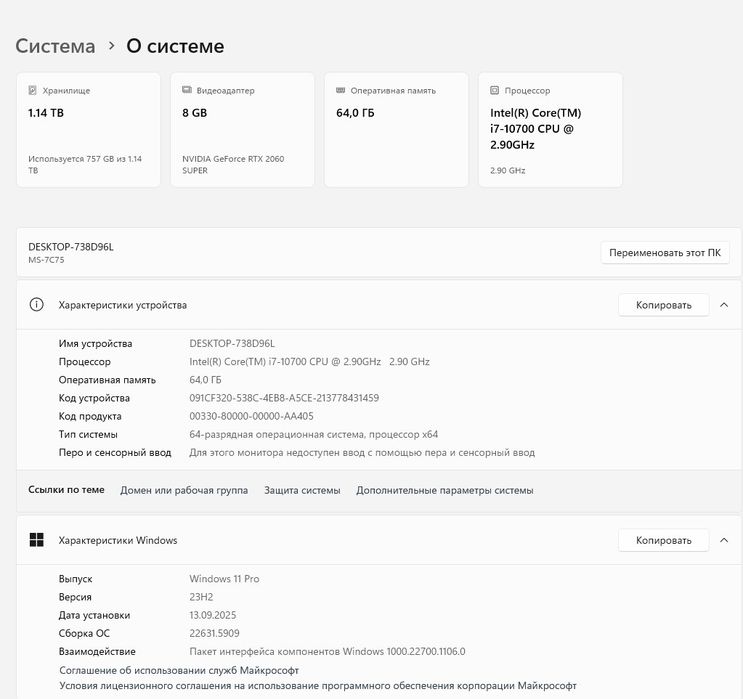Click the RAM icon in Оперативная память card
The width and height of the screenshot is (743, 699).
(340, 90)
